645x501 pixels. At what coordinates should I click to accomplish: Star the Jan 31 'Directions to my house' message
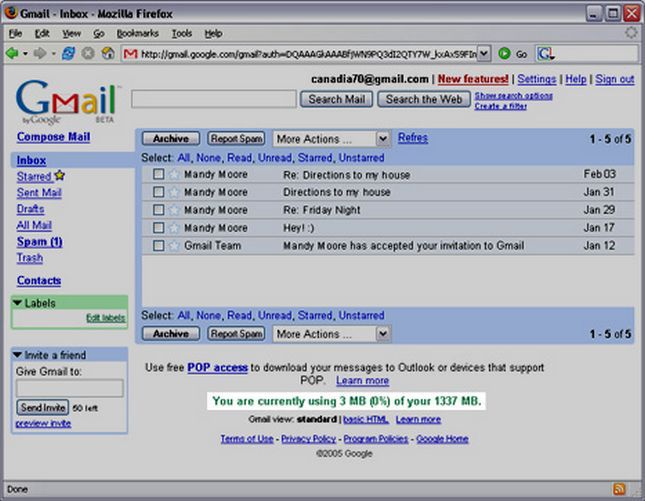[174, 192]
